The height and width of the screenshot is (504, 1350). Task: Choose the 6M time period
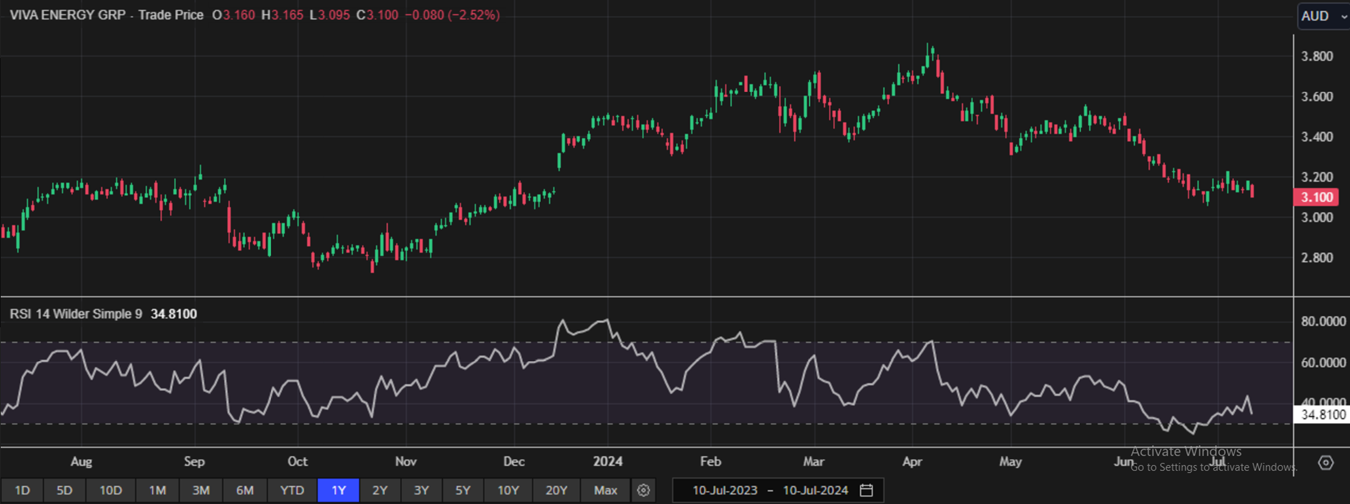tap(245, 490)
